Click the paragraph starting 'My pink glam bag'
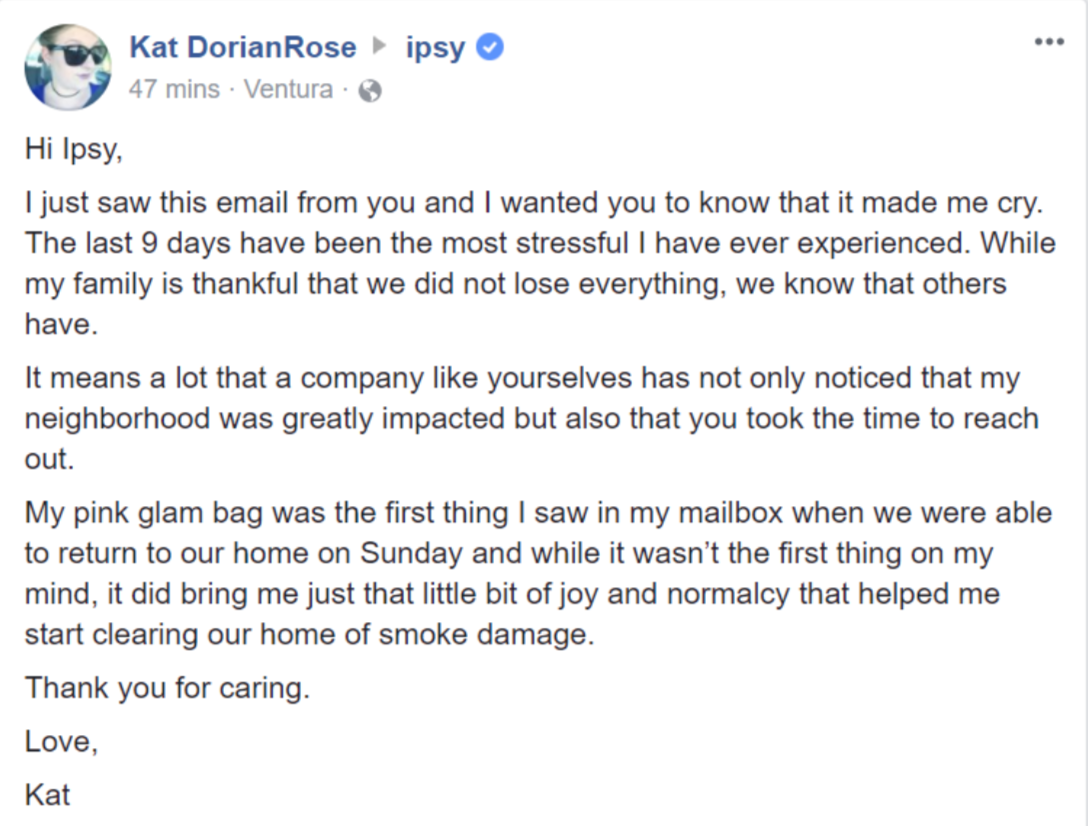Image resolution: width=1088 pixels, height=826 pixels. [x=538, y=573]
